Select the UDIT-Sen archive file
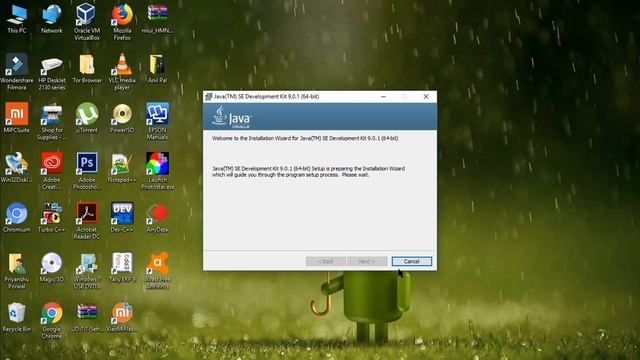The image size is (640, 360). tap(87, 317)
